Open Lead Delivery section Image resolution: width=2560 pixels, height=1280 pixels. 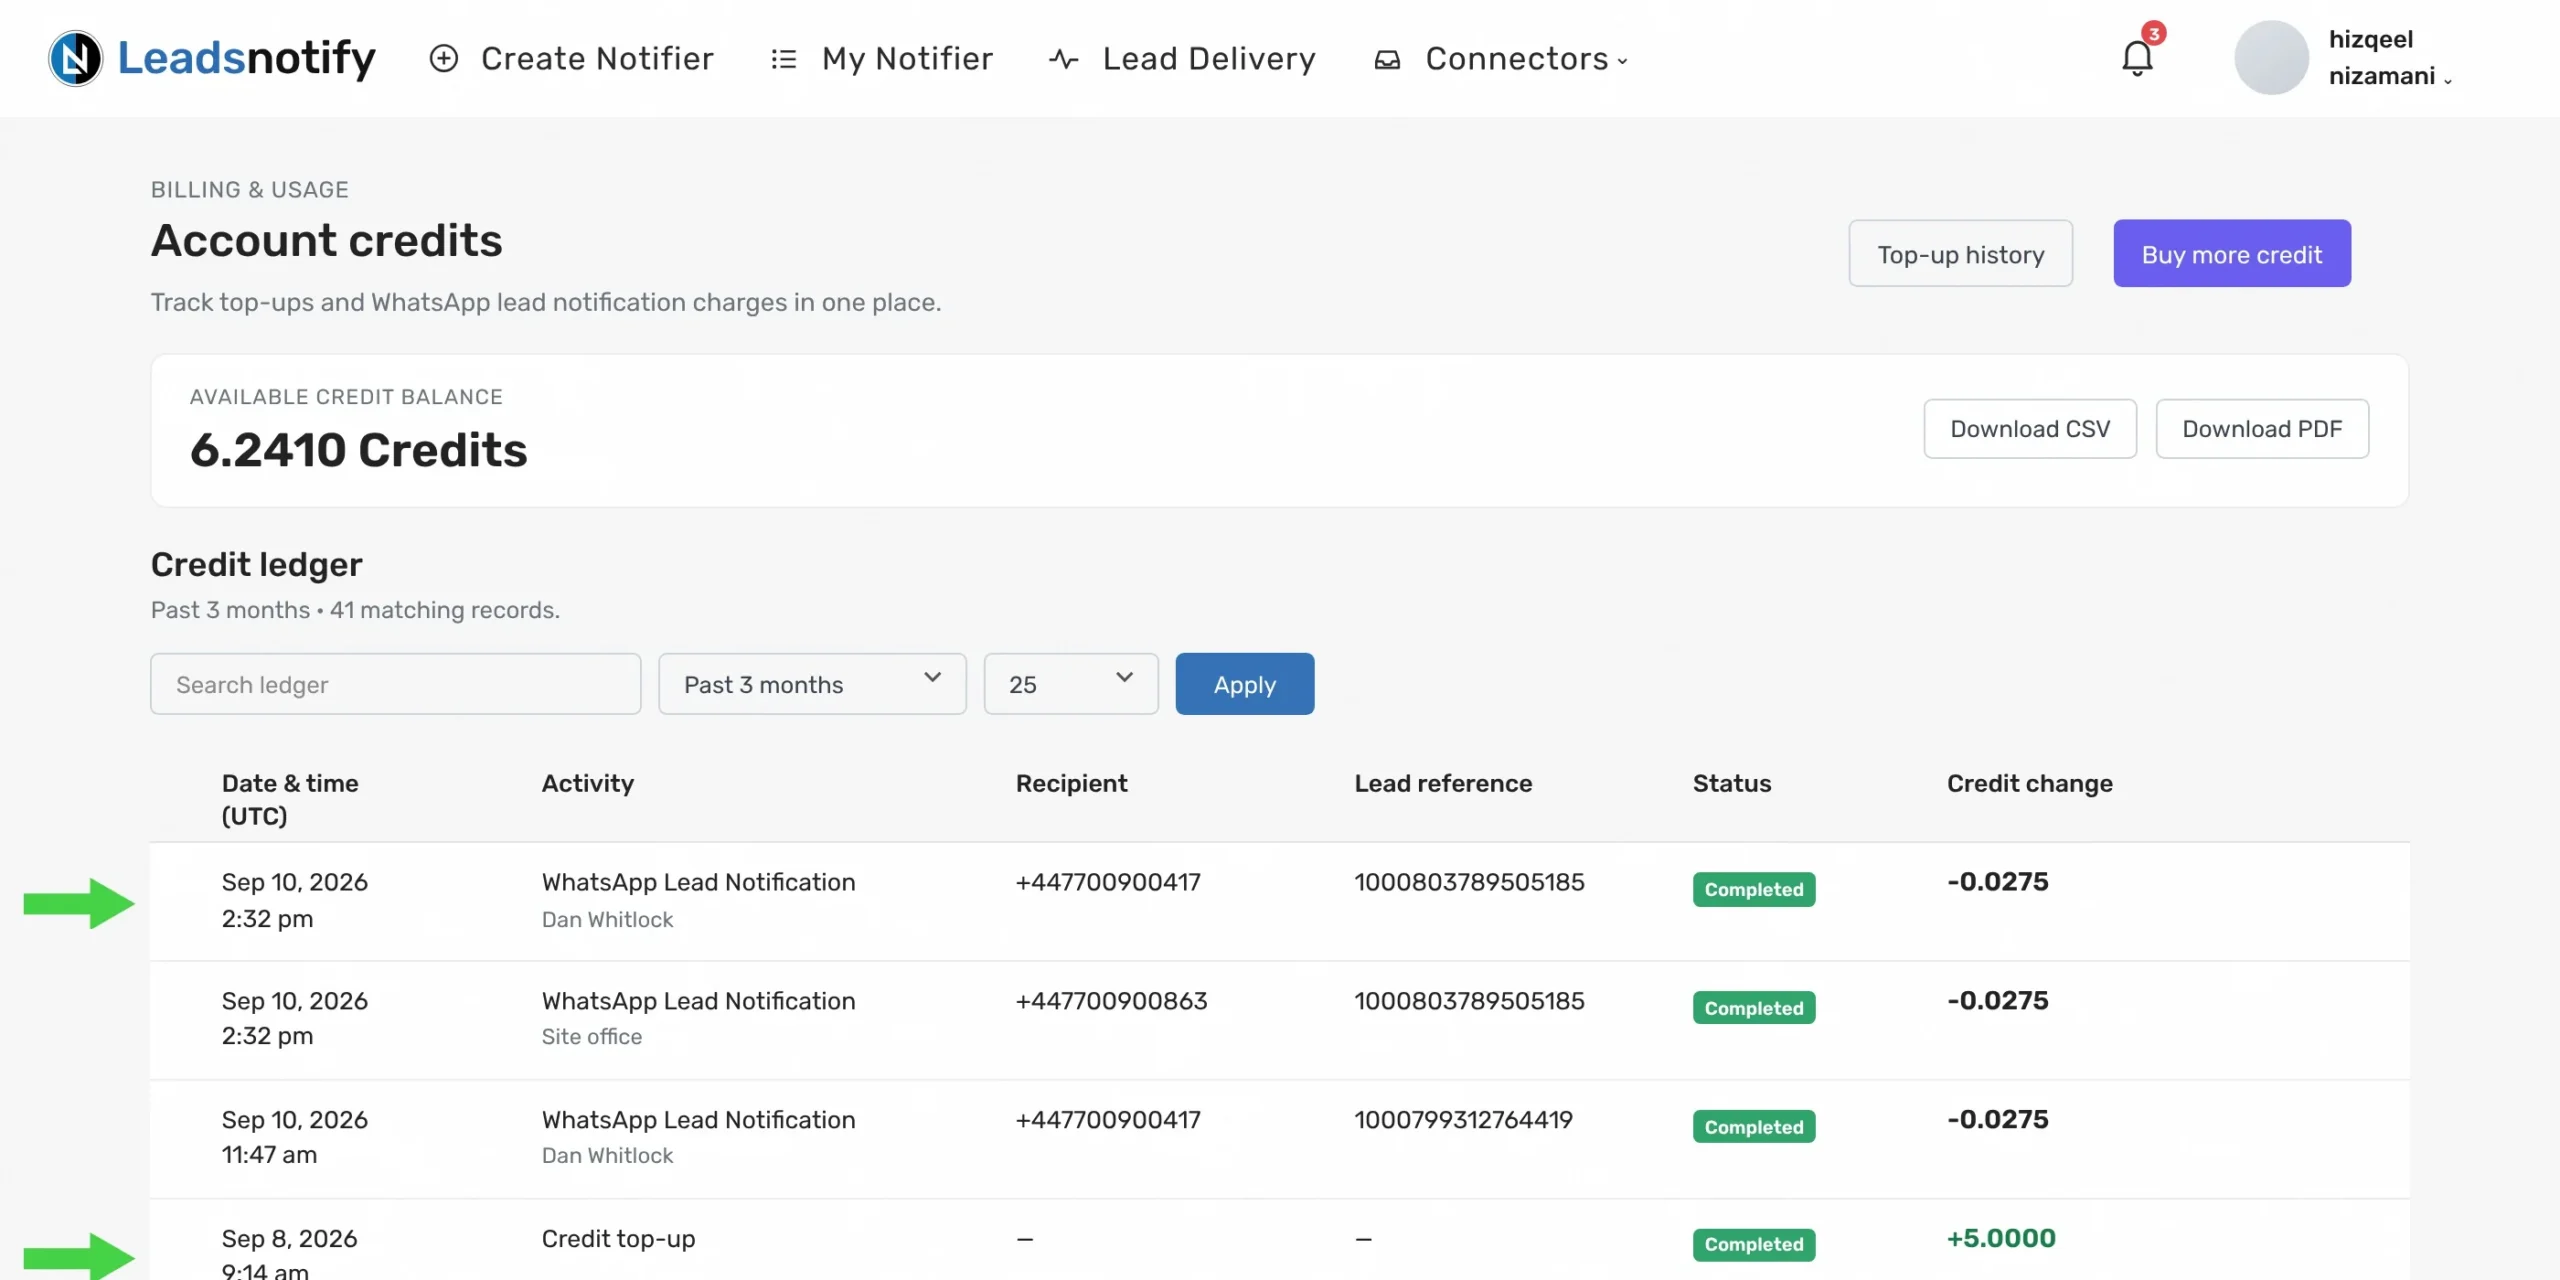tap(1209, 59)
